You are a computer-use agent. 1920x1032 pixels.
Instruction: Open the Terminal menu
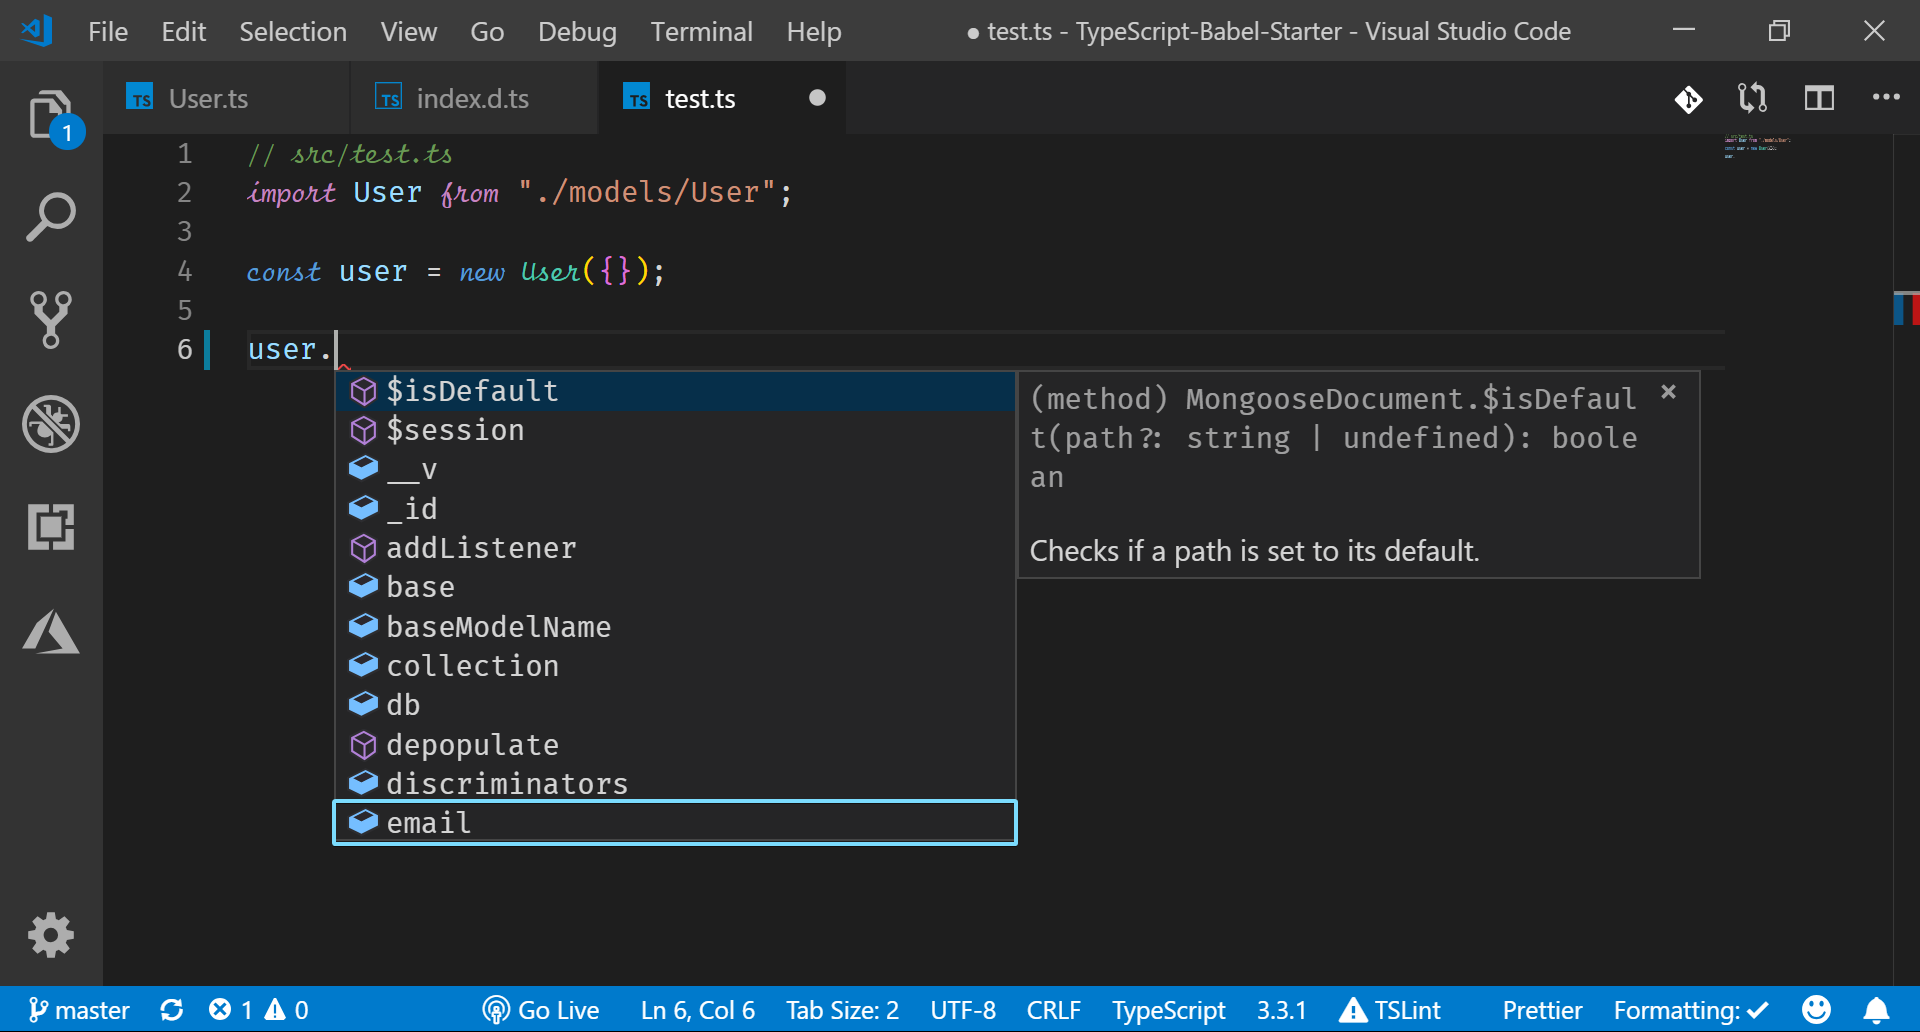tap(701, 32)
